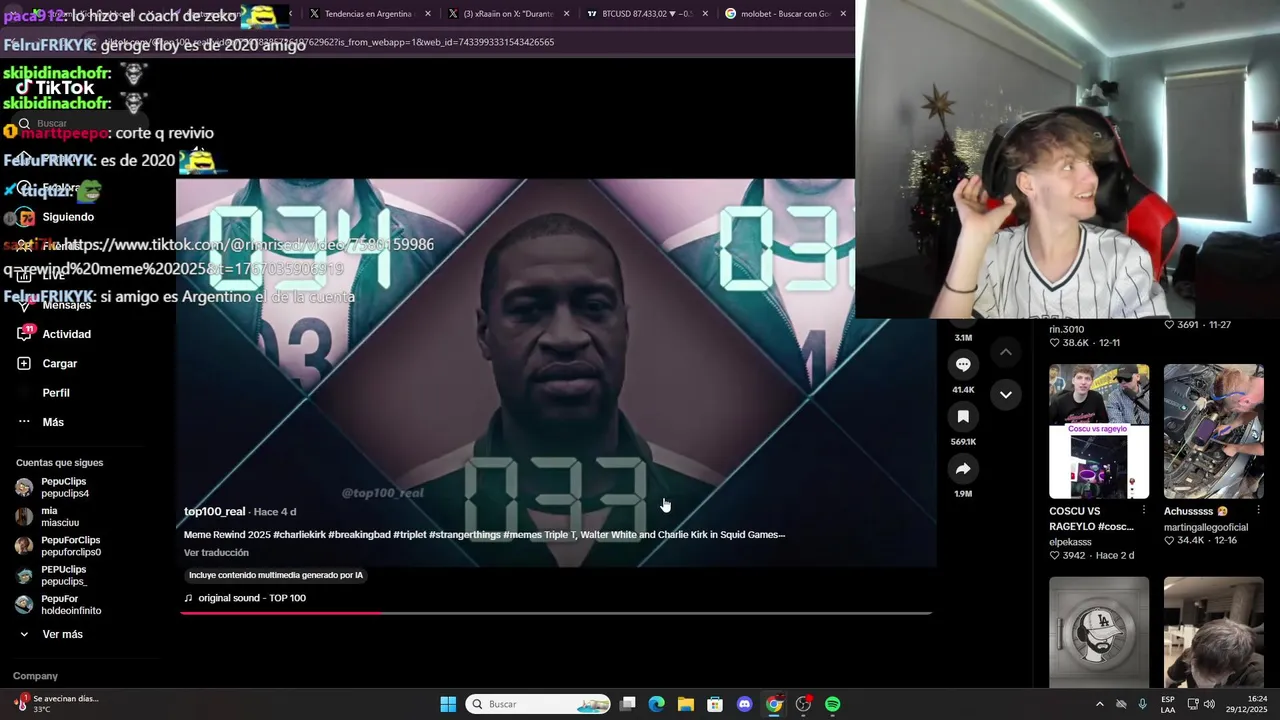1280x720 pixels.
Task: Close the Tendencias en Argentina tab
Action: click(x=429, y=14)
